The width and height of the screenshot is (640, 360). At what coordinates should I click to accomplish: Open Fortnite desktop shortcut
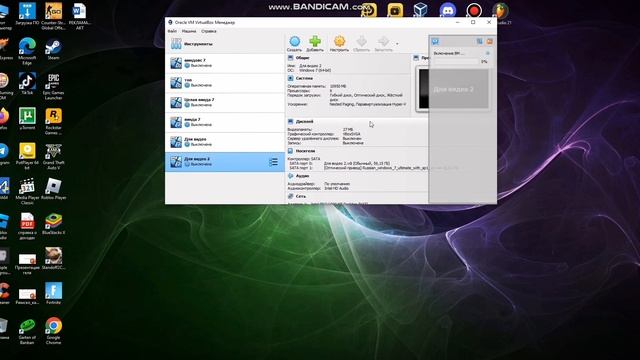click(x=53, y=293)
